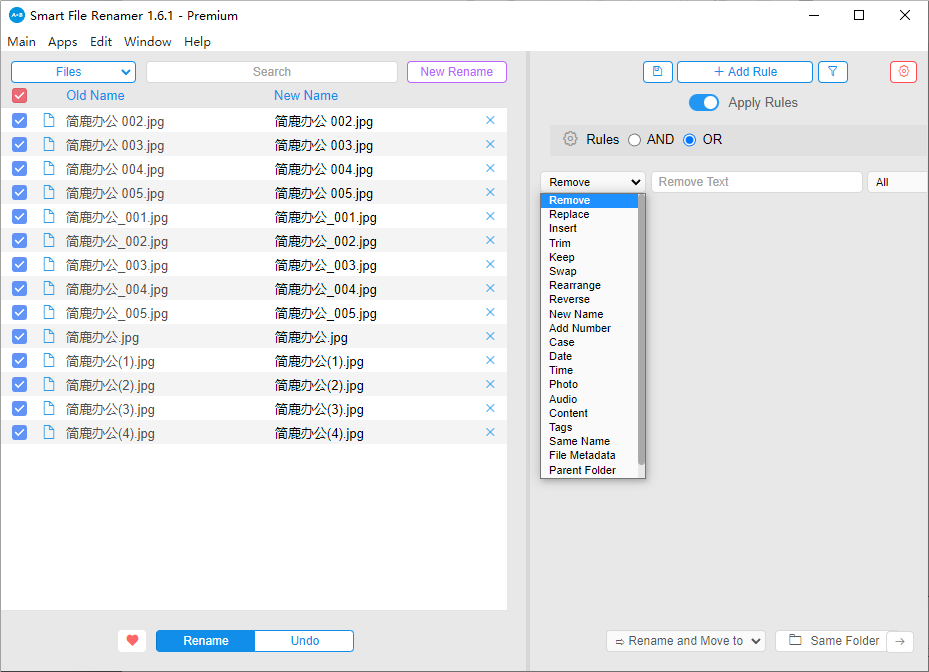Click the Add Rule button

pos(745,72)
